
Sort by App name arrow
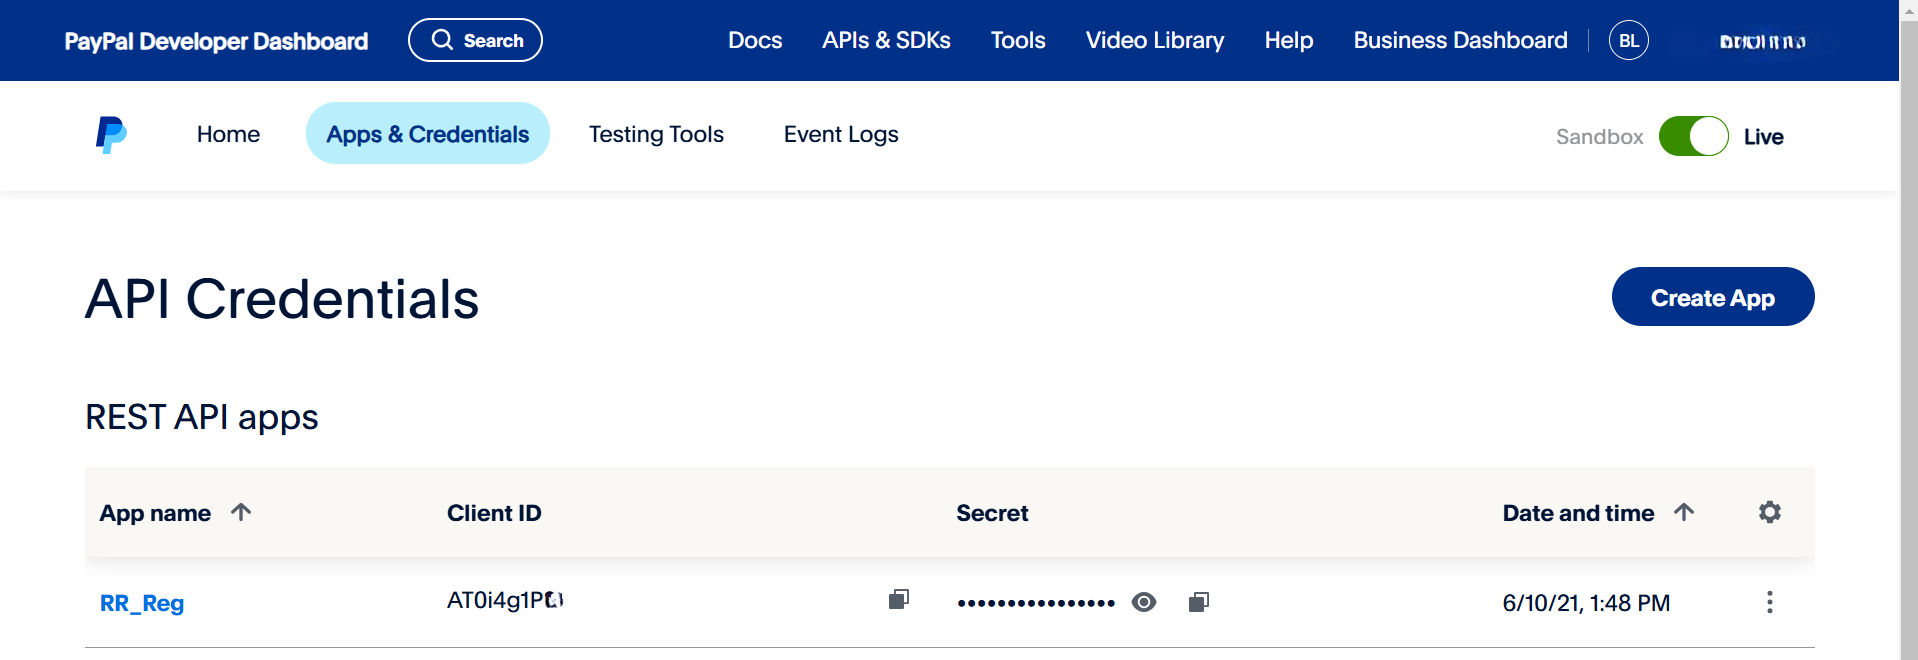(x=241, y=513)
